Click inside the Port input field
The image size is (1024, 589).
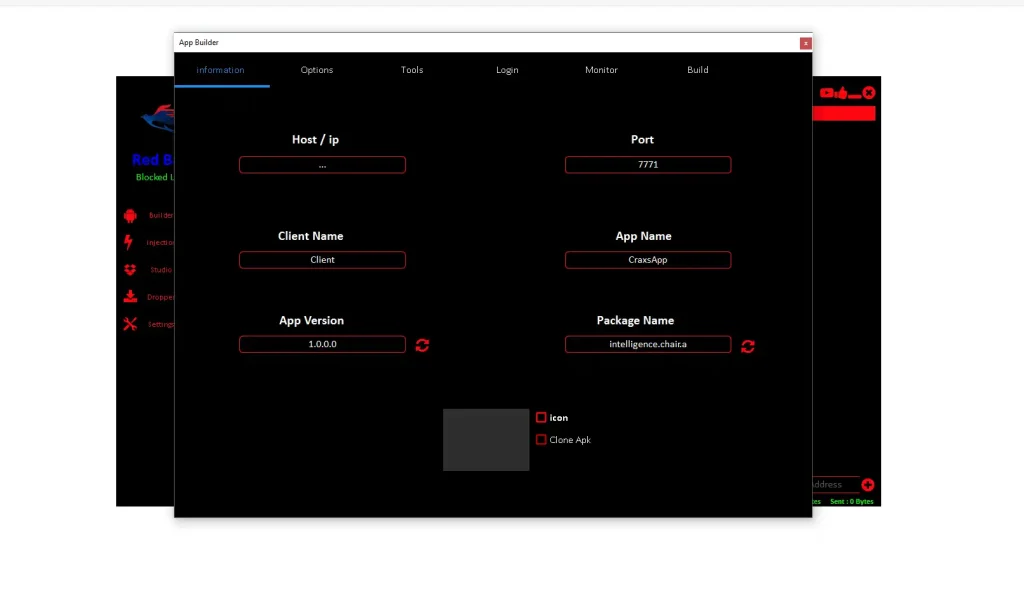(647, 164)
